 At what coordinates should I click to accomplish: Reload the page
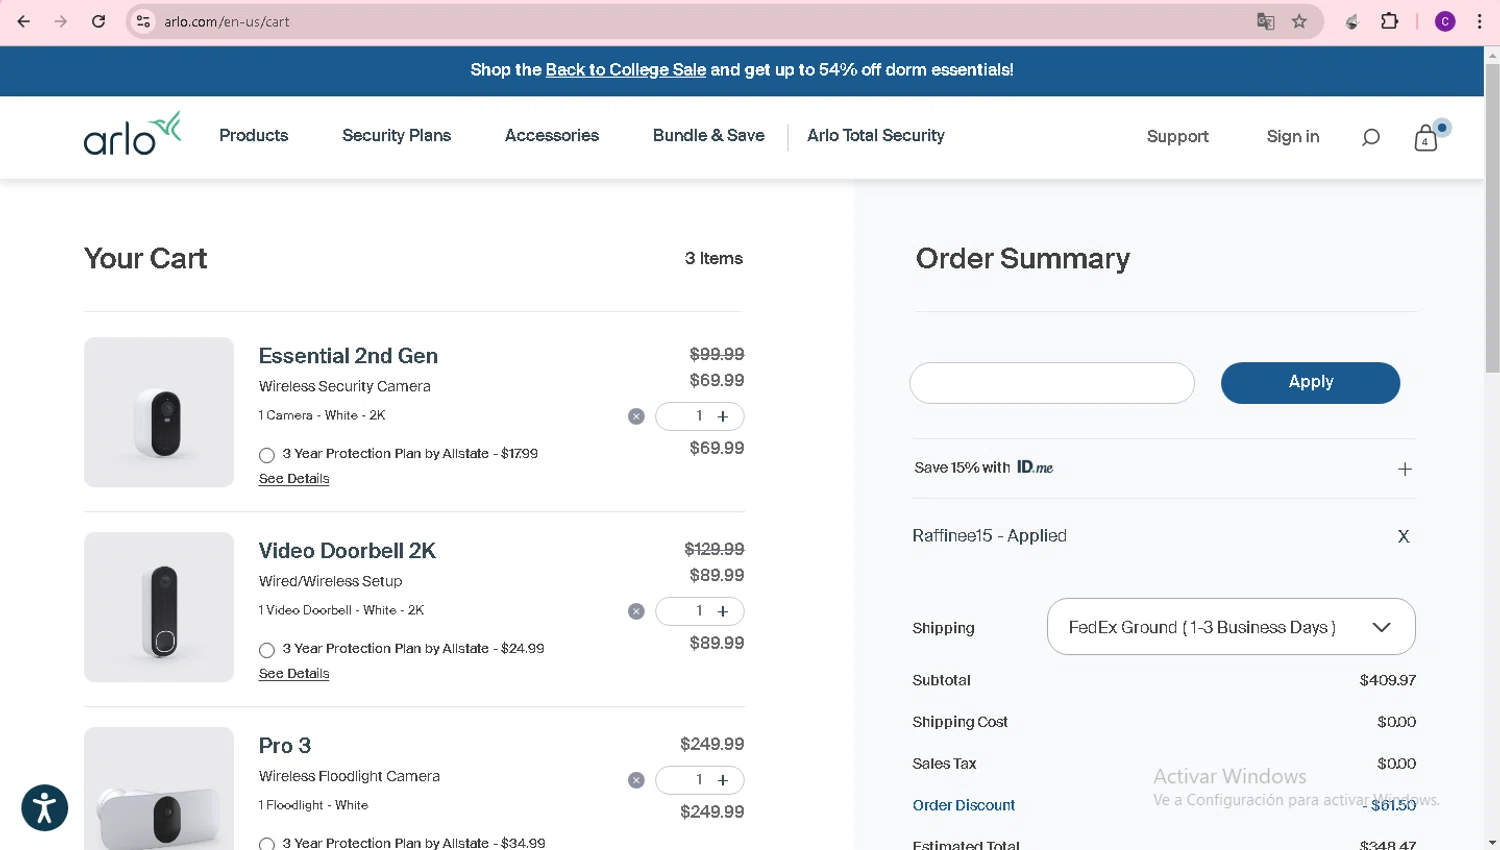[x=98, y=22]
